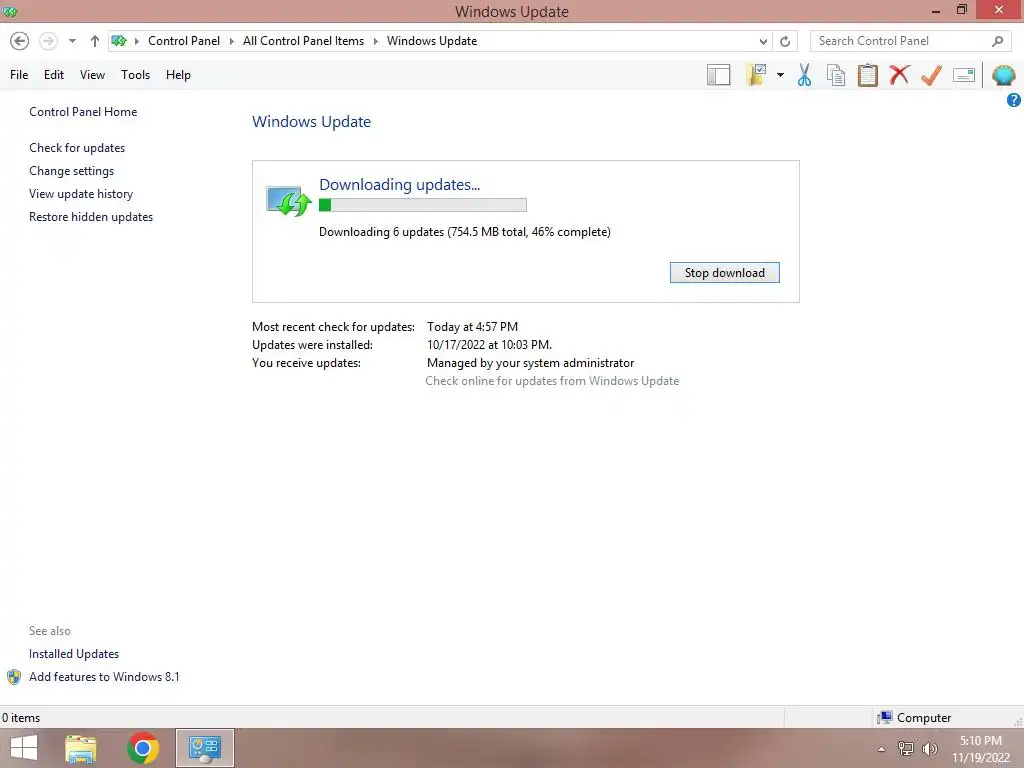This screenshot has height=768, width=1024.
Task: Open File Explorer from the taskbar
Action: pos(81,748)
